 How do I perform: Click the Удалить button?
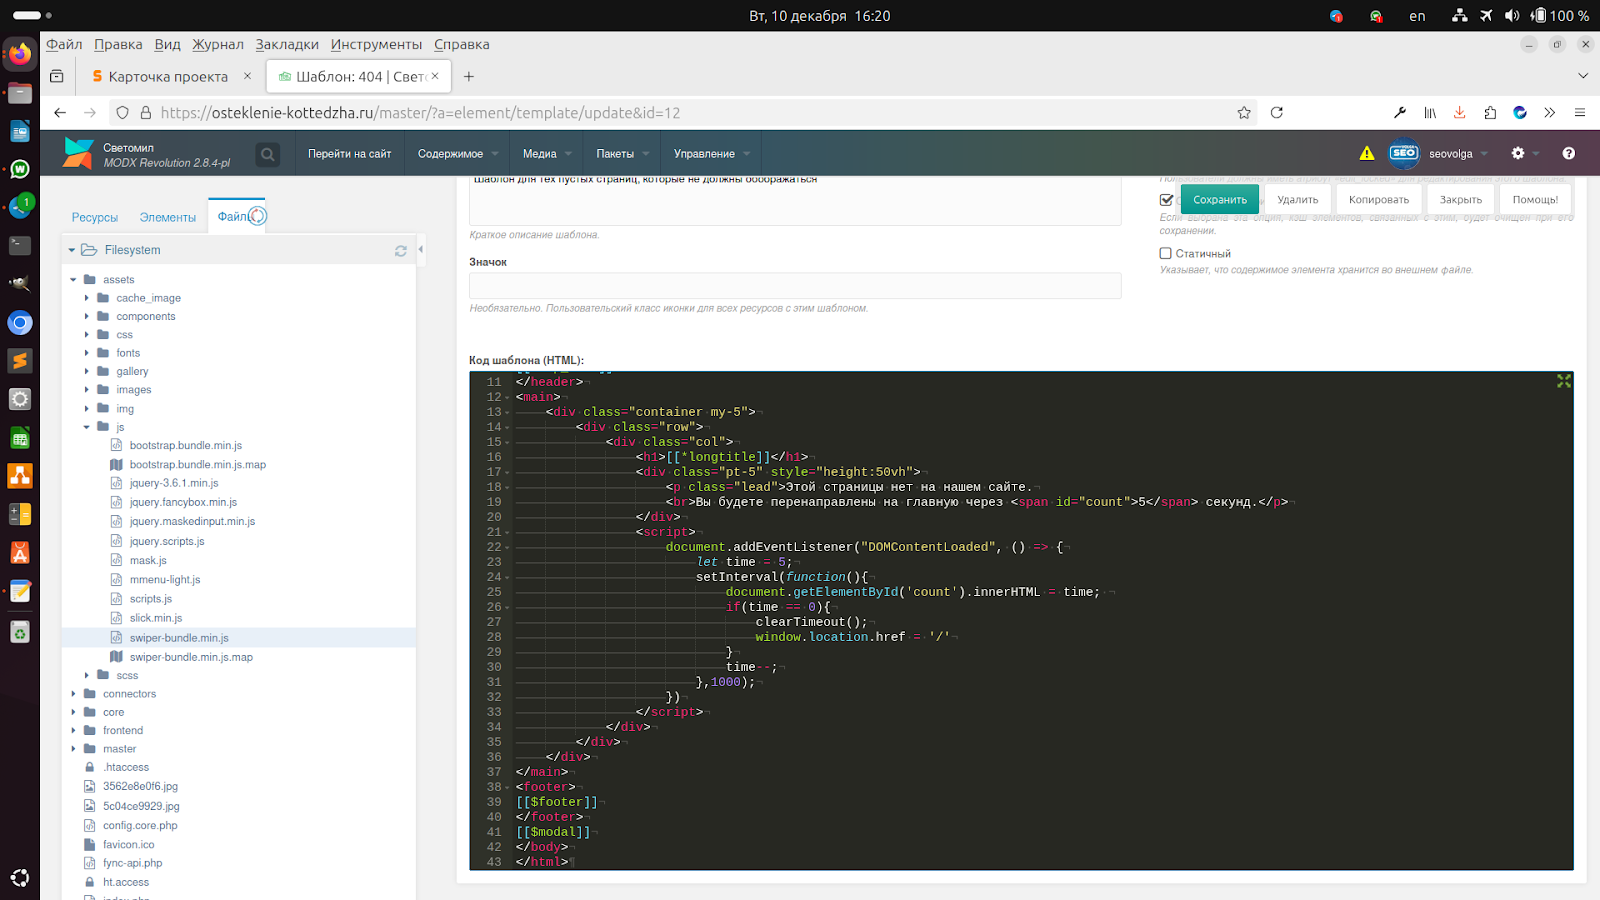(1298, 199)
